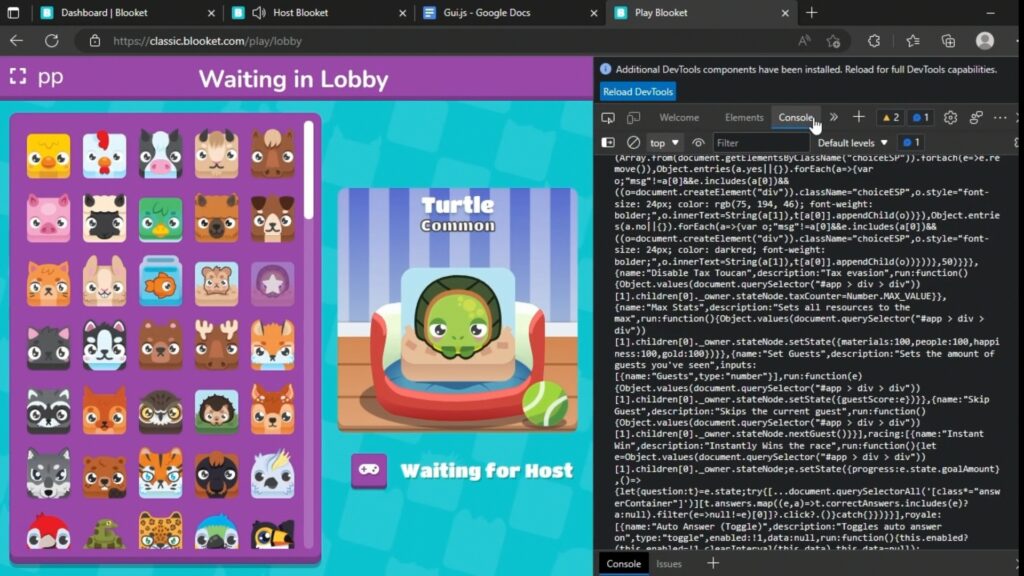Open browser Extensions puzzle icon
1024x576 pixels.
tap(874, 40)
